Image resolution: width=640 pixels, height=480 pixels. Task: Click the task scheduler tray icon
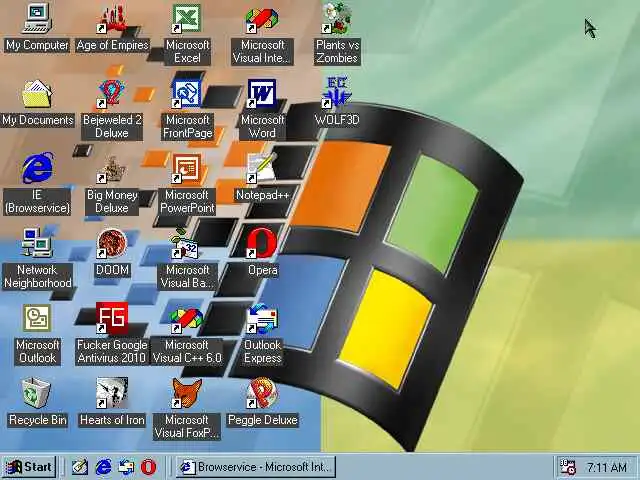tap(568, 467)
